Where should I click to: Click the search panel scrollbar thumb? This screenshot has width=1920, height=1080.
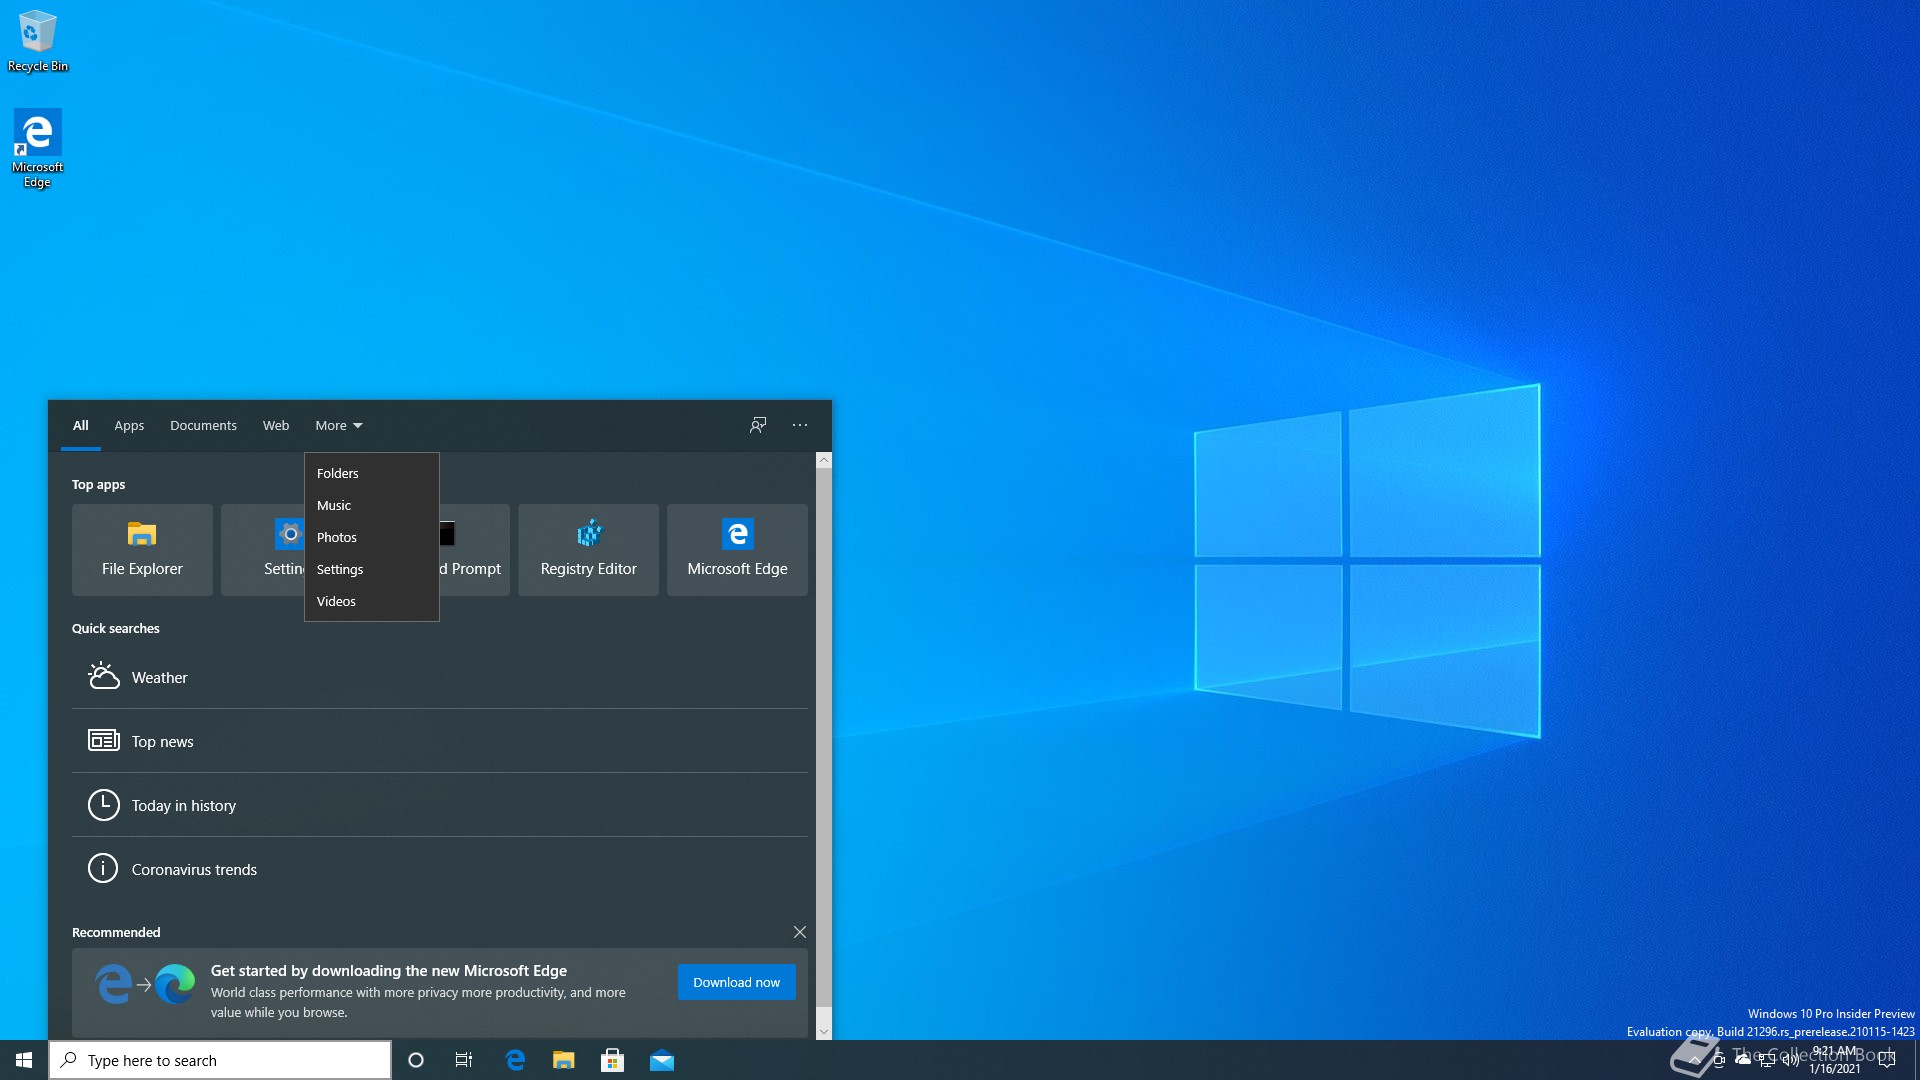[x=824, y=737]
